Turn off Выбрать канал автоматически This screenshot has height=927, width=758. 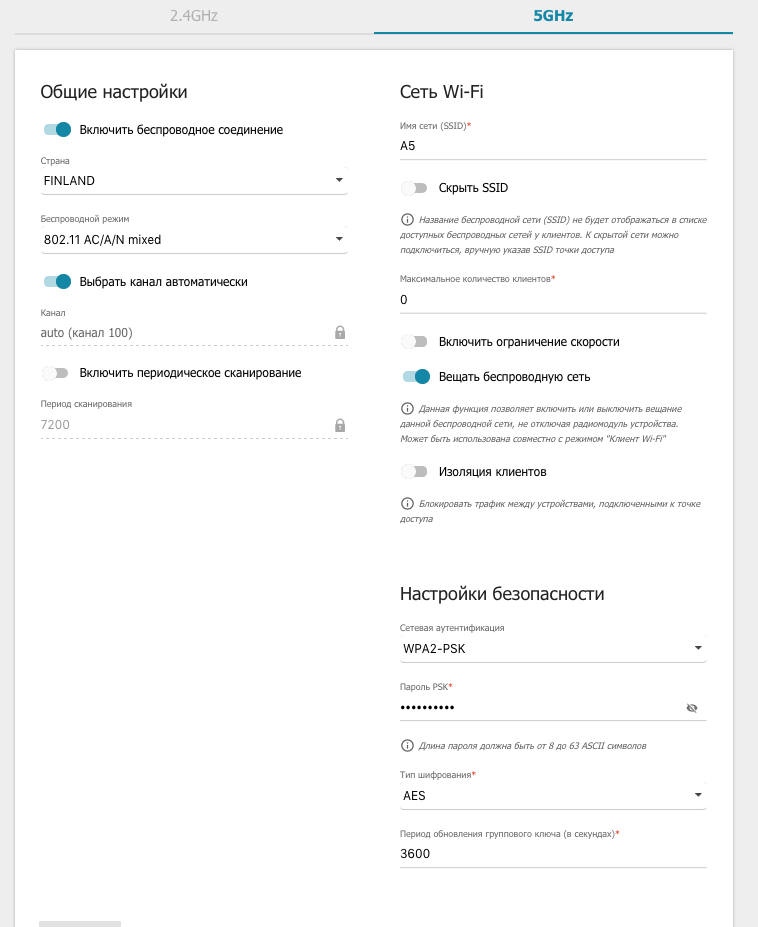click(x=58, y=282)
